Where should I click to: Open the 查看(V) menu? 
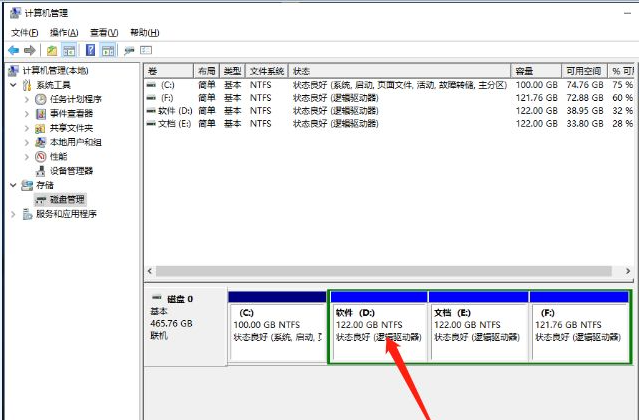click(x=104, y=33)
